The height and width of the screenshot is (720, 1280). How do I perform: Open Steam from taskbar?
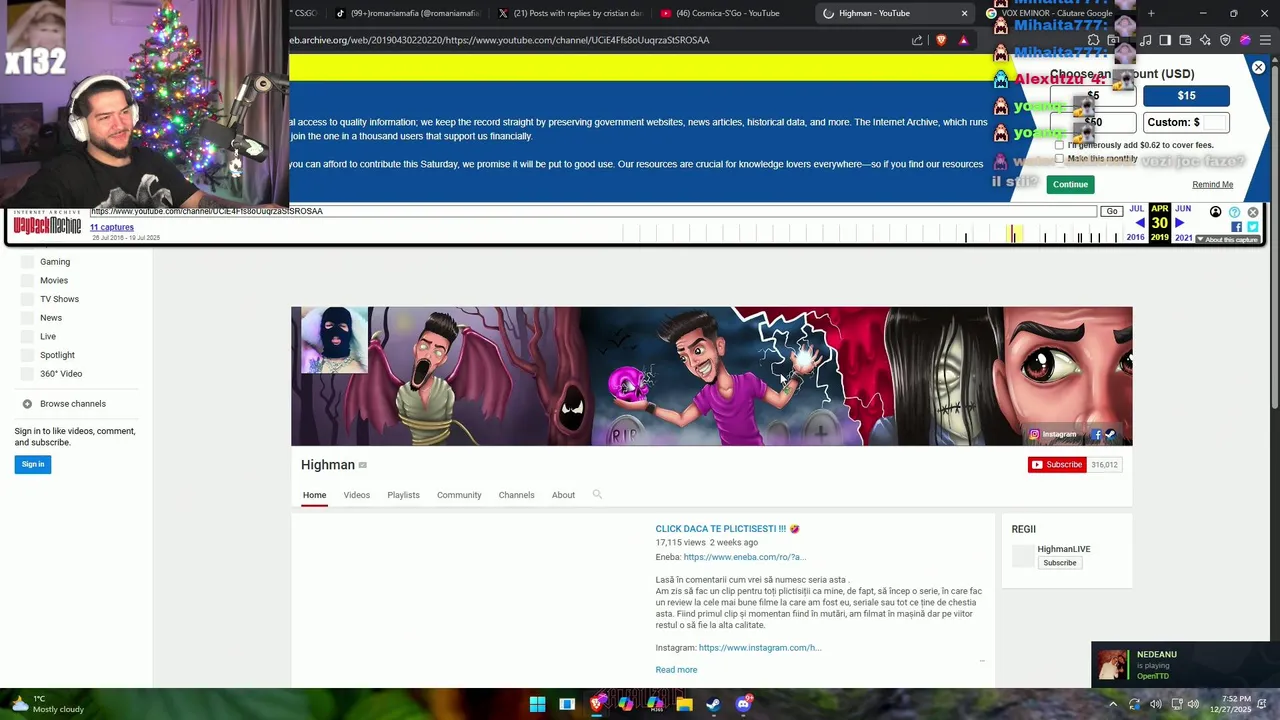[x=713, y=704]
